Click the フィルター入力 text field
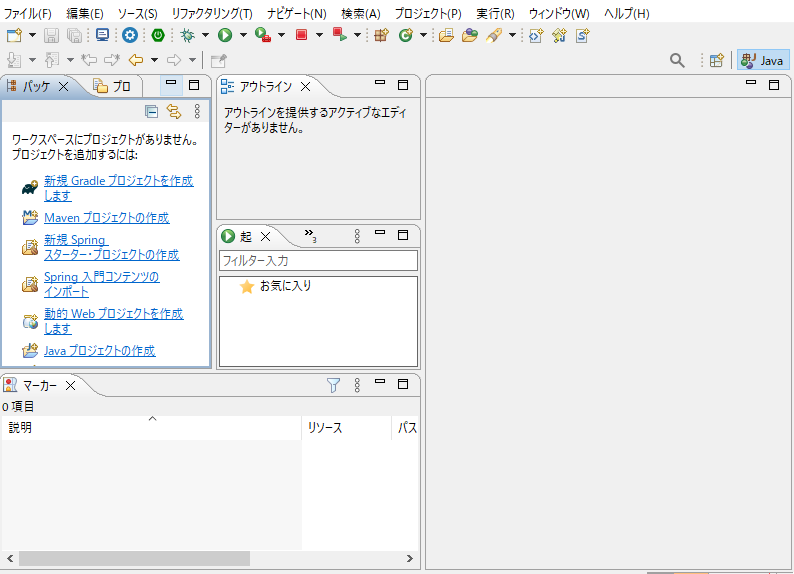This screenshot has height=574, width=794. pos(318,260)
